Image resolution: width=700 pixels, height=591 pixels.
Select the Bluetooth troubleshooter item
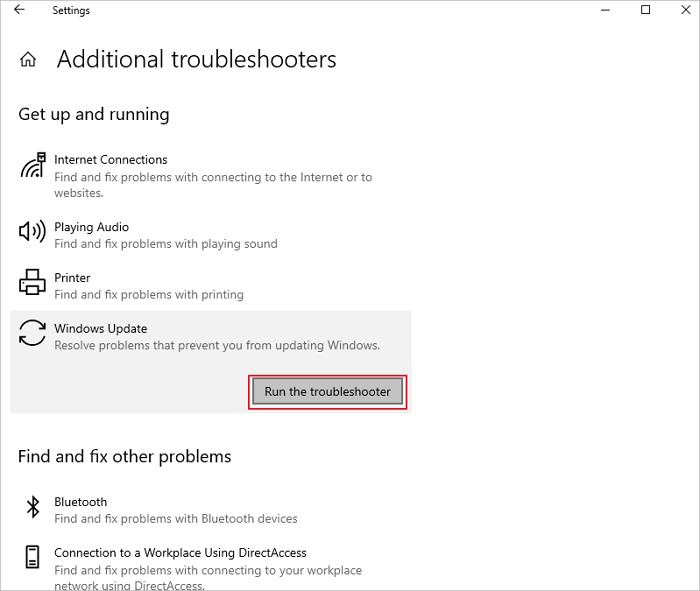tap(80, 502)
